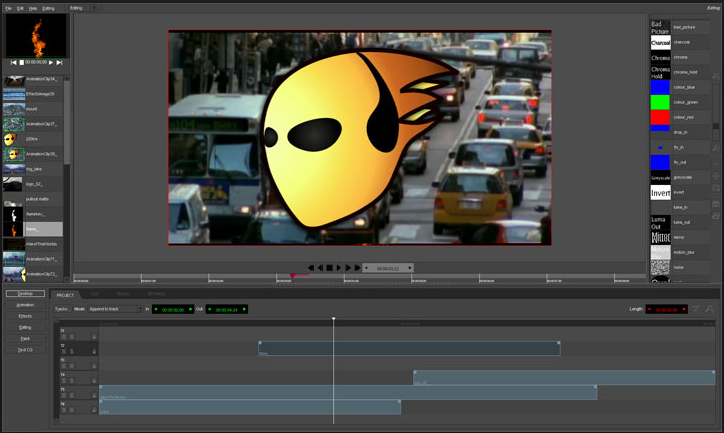The image size is (724, 433).
Task: Click rewind to start under the main preview
Action: click(x=311, y=268)
